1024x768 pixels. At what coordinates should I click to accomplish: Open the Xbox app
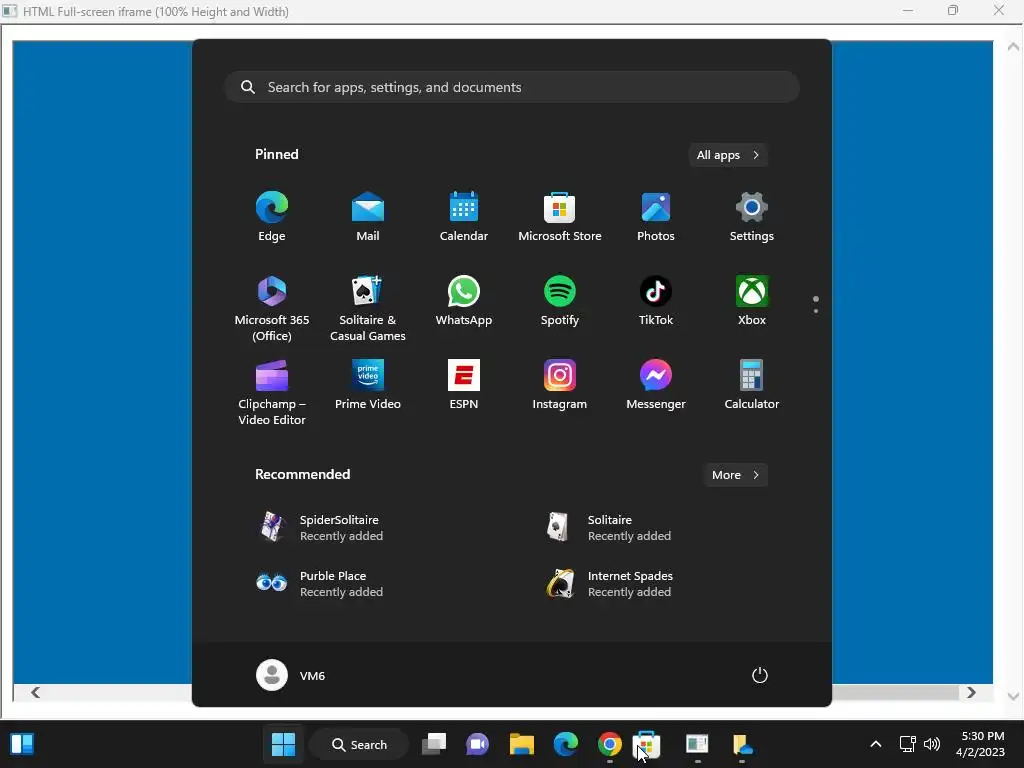pyautogui.click(x=752, y=301)
